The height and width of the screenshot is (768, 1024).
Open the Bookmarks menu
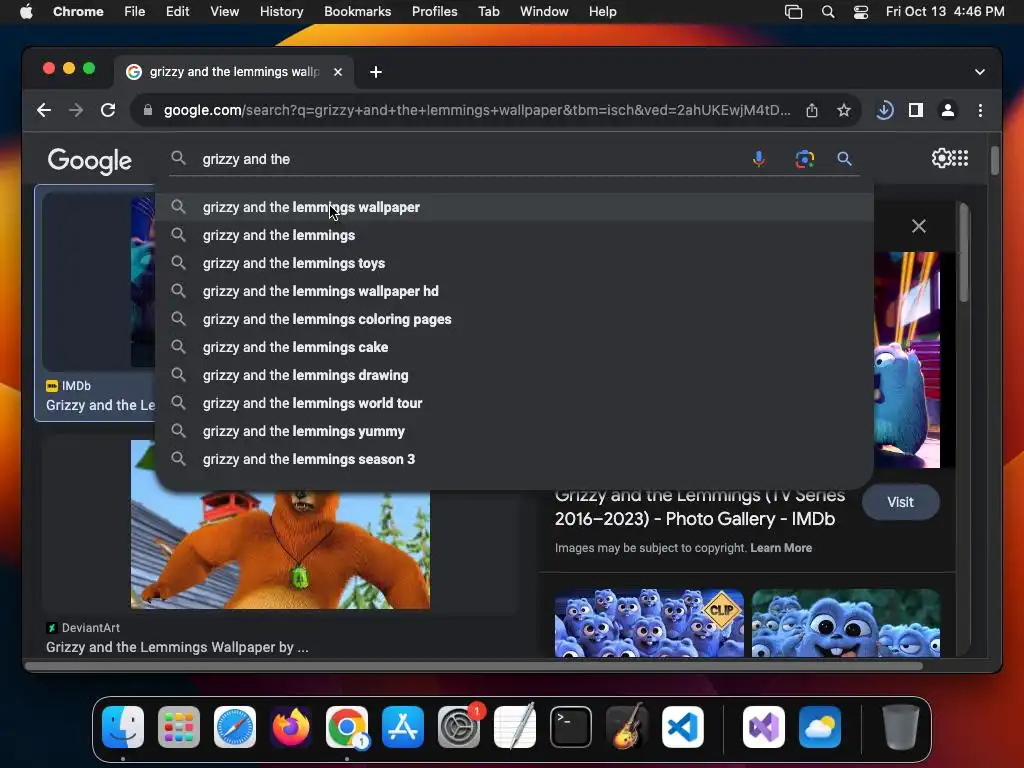(357, 12)
